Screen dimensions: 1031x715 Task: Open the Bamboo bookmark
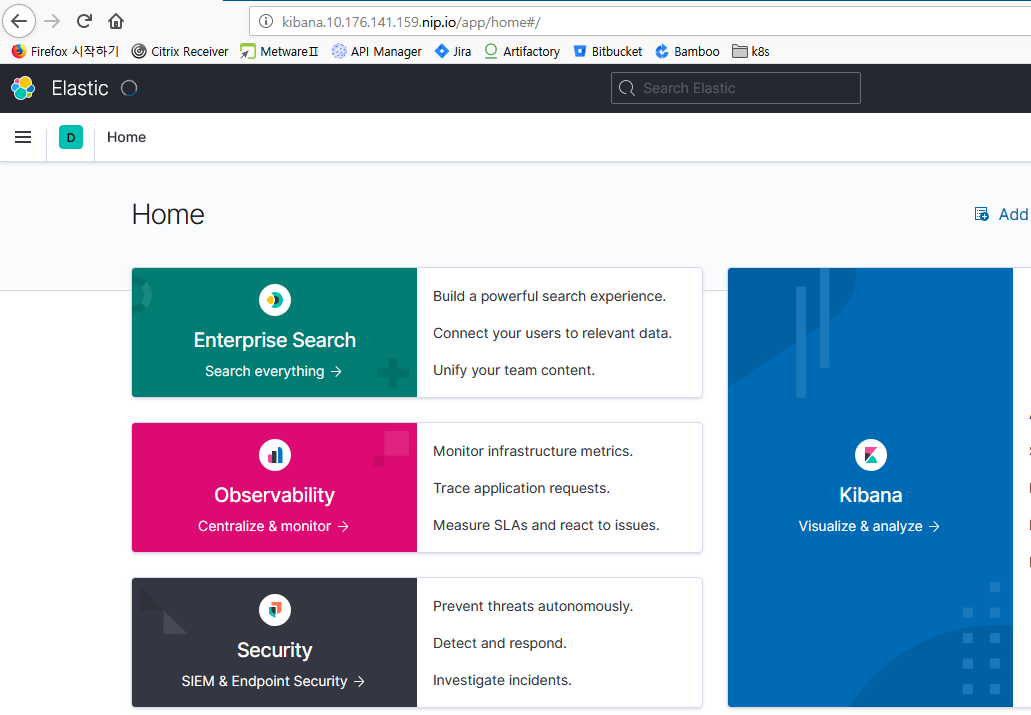pyautogui.click(x=687, y=51)
